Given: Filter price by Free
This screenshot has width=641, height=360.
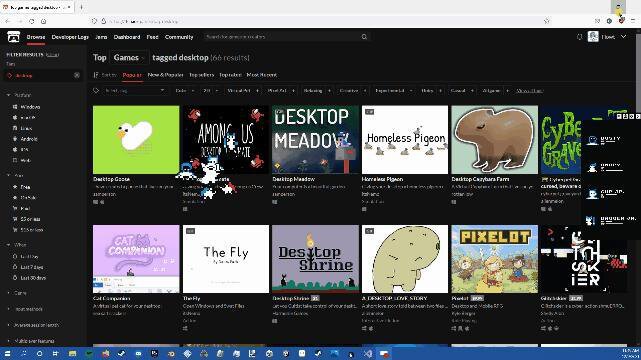Looking at the screenshot, I should [x=25, y=187].
